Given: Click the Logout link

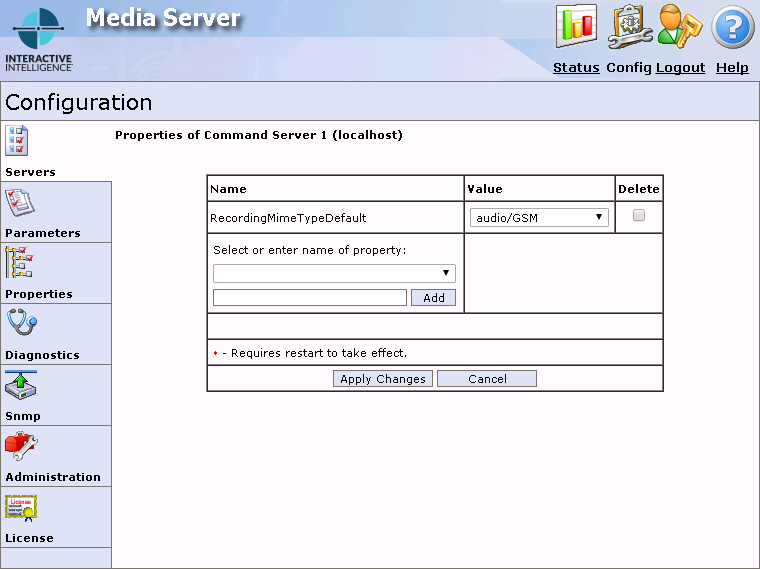Looking at the screenshot, I should pos(680,68).
